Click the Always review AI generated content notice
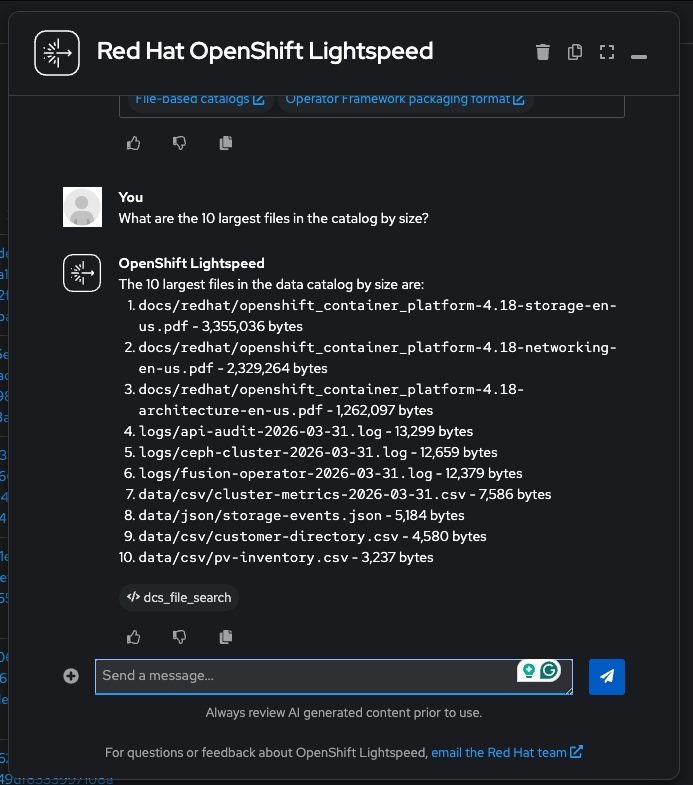The image size is (693, 785). [344, 712]
